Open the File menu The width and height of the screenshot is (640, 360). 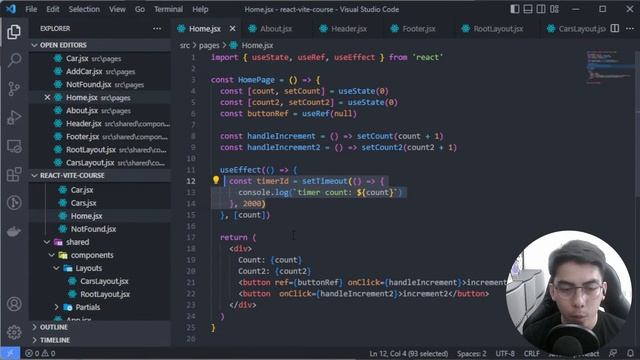click(x=31, y=9)
